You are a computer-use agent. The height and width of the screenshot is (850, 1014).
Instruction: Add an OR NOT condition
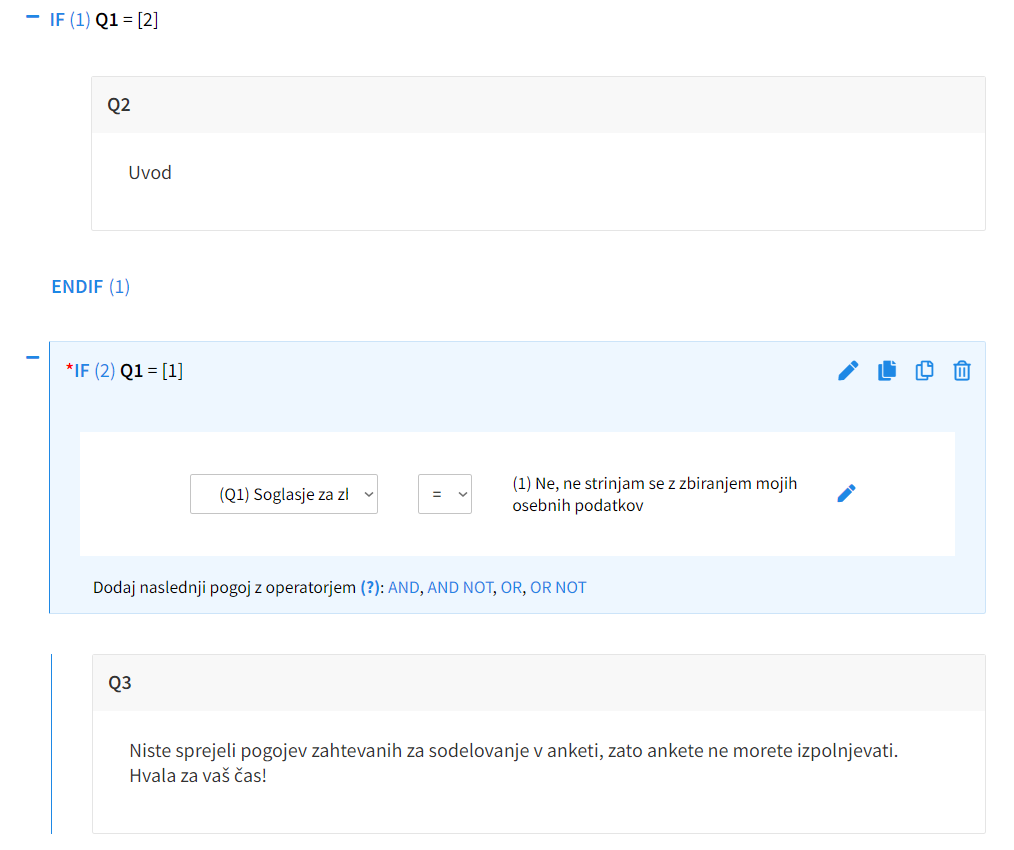pyautogui.click(x=558, y=587)
